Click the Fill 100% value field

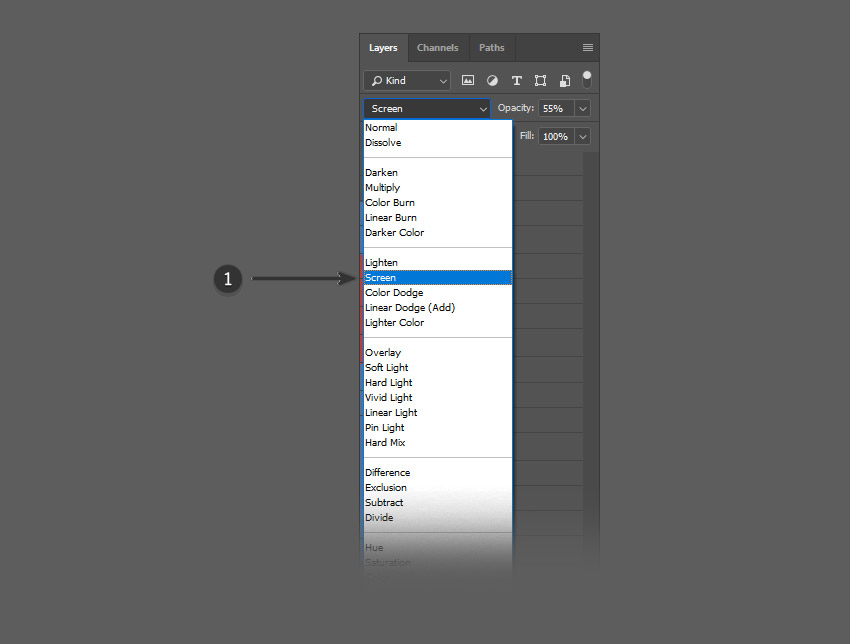(556, 137)
